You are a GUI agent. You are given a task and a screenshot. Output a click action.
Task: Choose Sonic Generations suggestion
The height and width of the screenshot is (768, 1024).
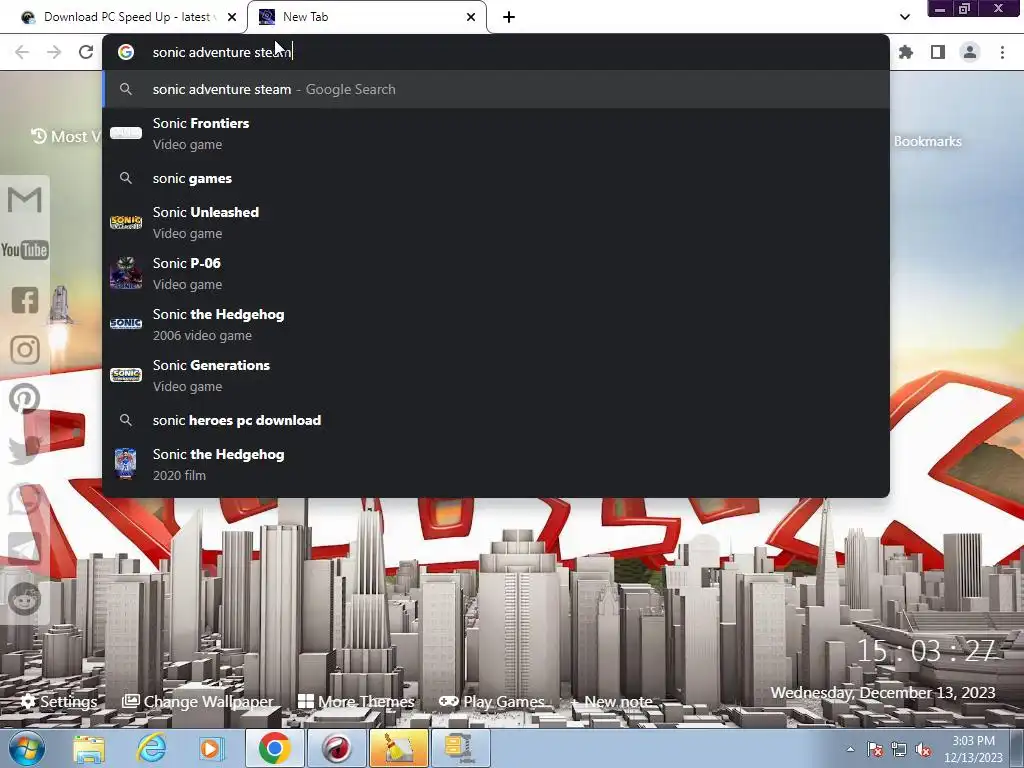[x=496, y=375]
